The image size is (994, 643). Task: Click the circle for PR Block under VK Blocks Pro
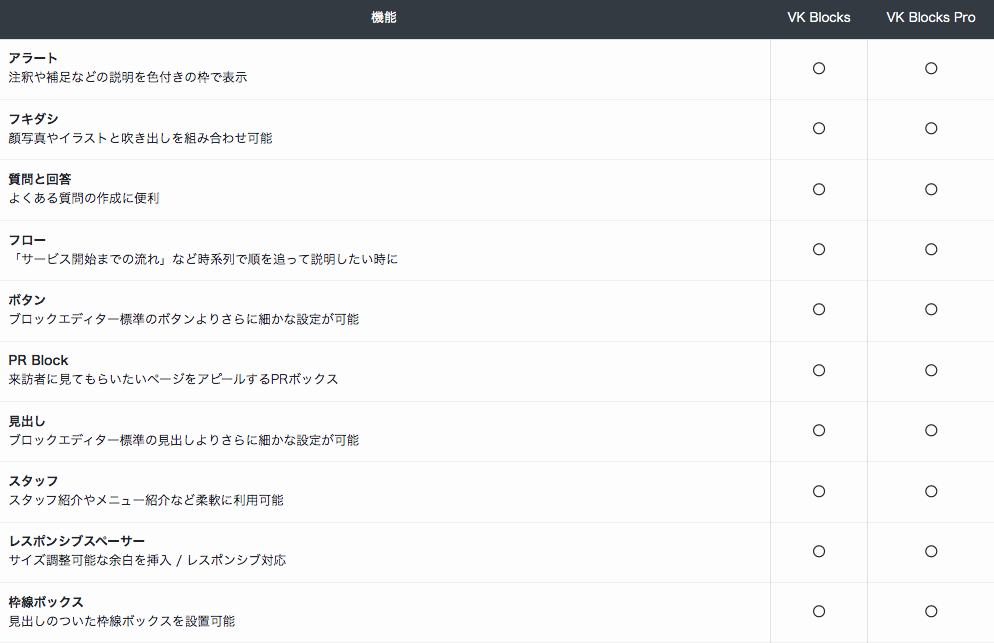coord(931,370)
